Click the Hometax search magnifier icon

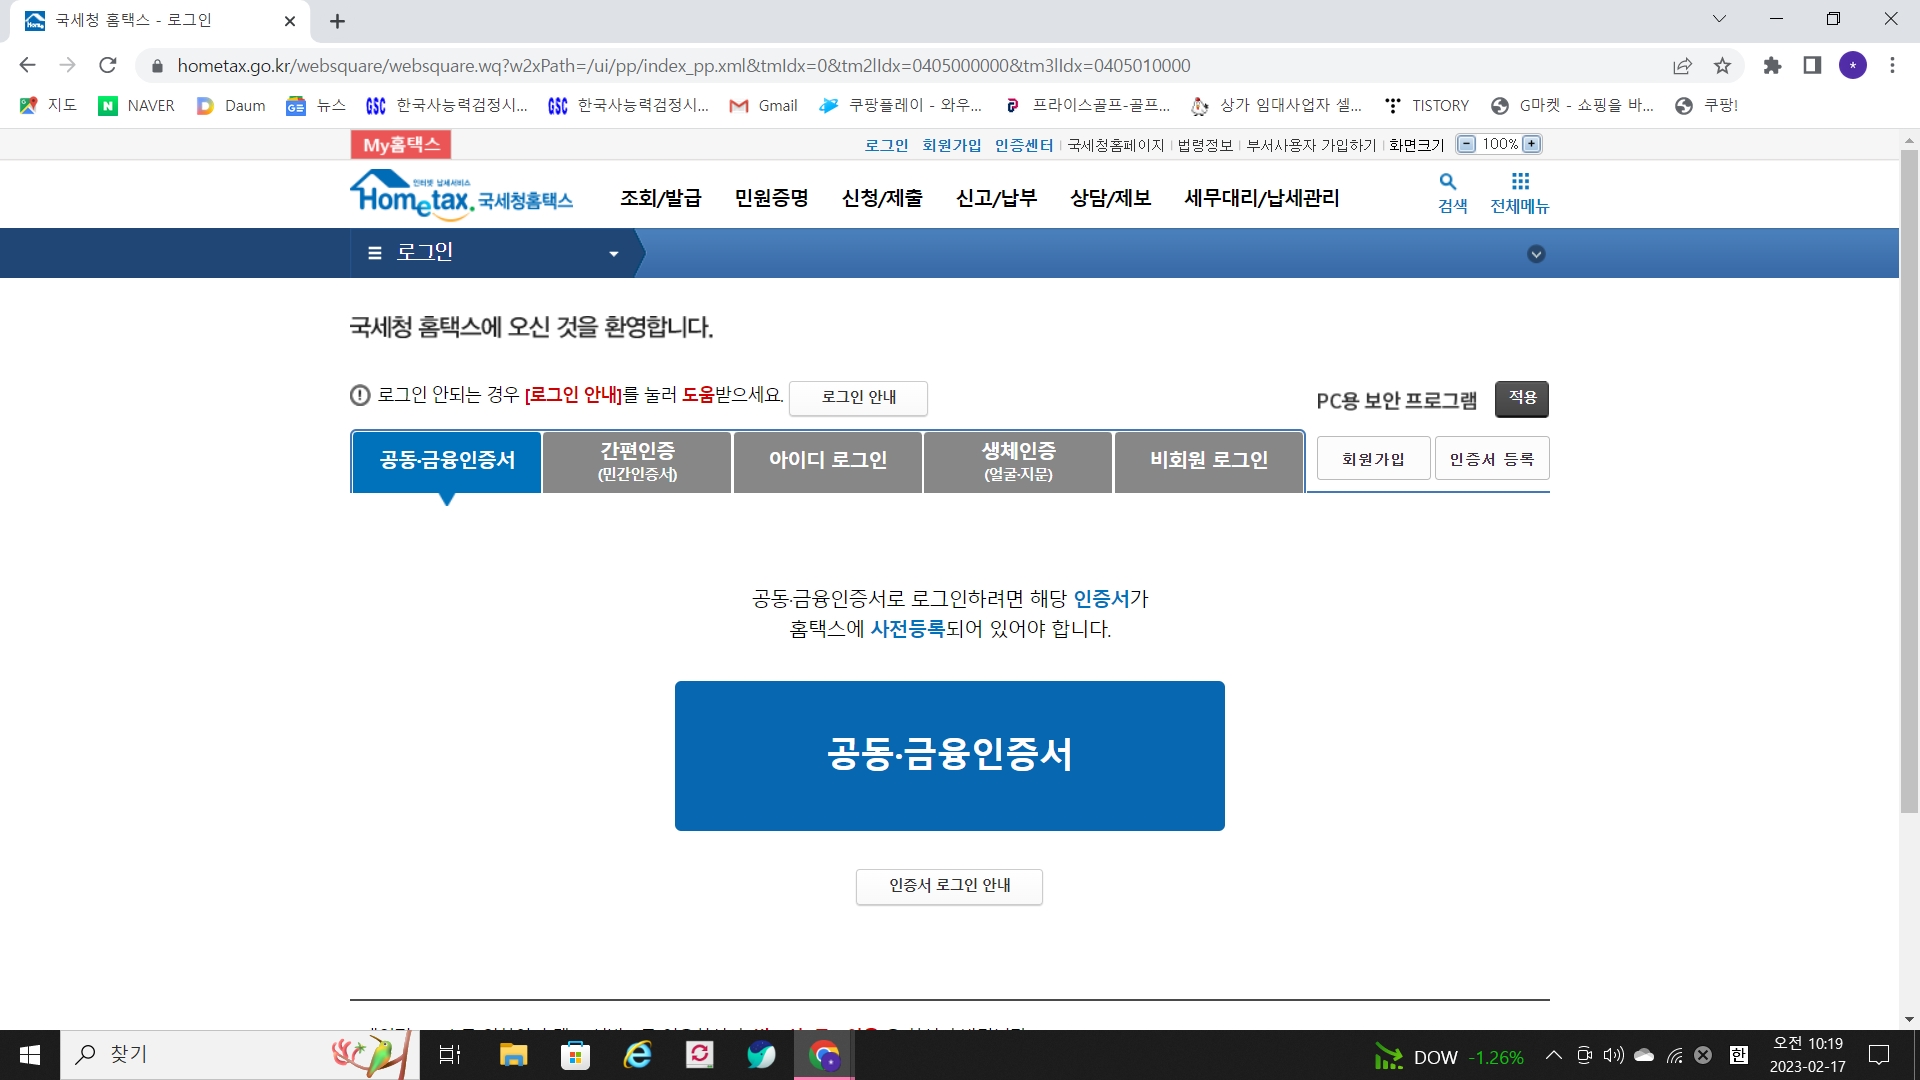tap(1447, 182)
